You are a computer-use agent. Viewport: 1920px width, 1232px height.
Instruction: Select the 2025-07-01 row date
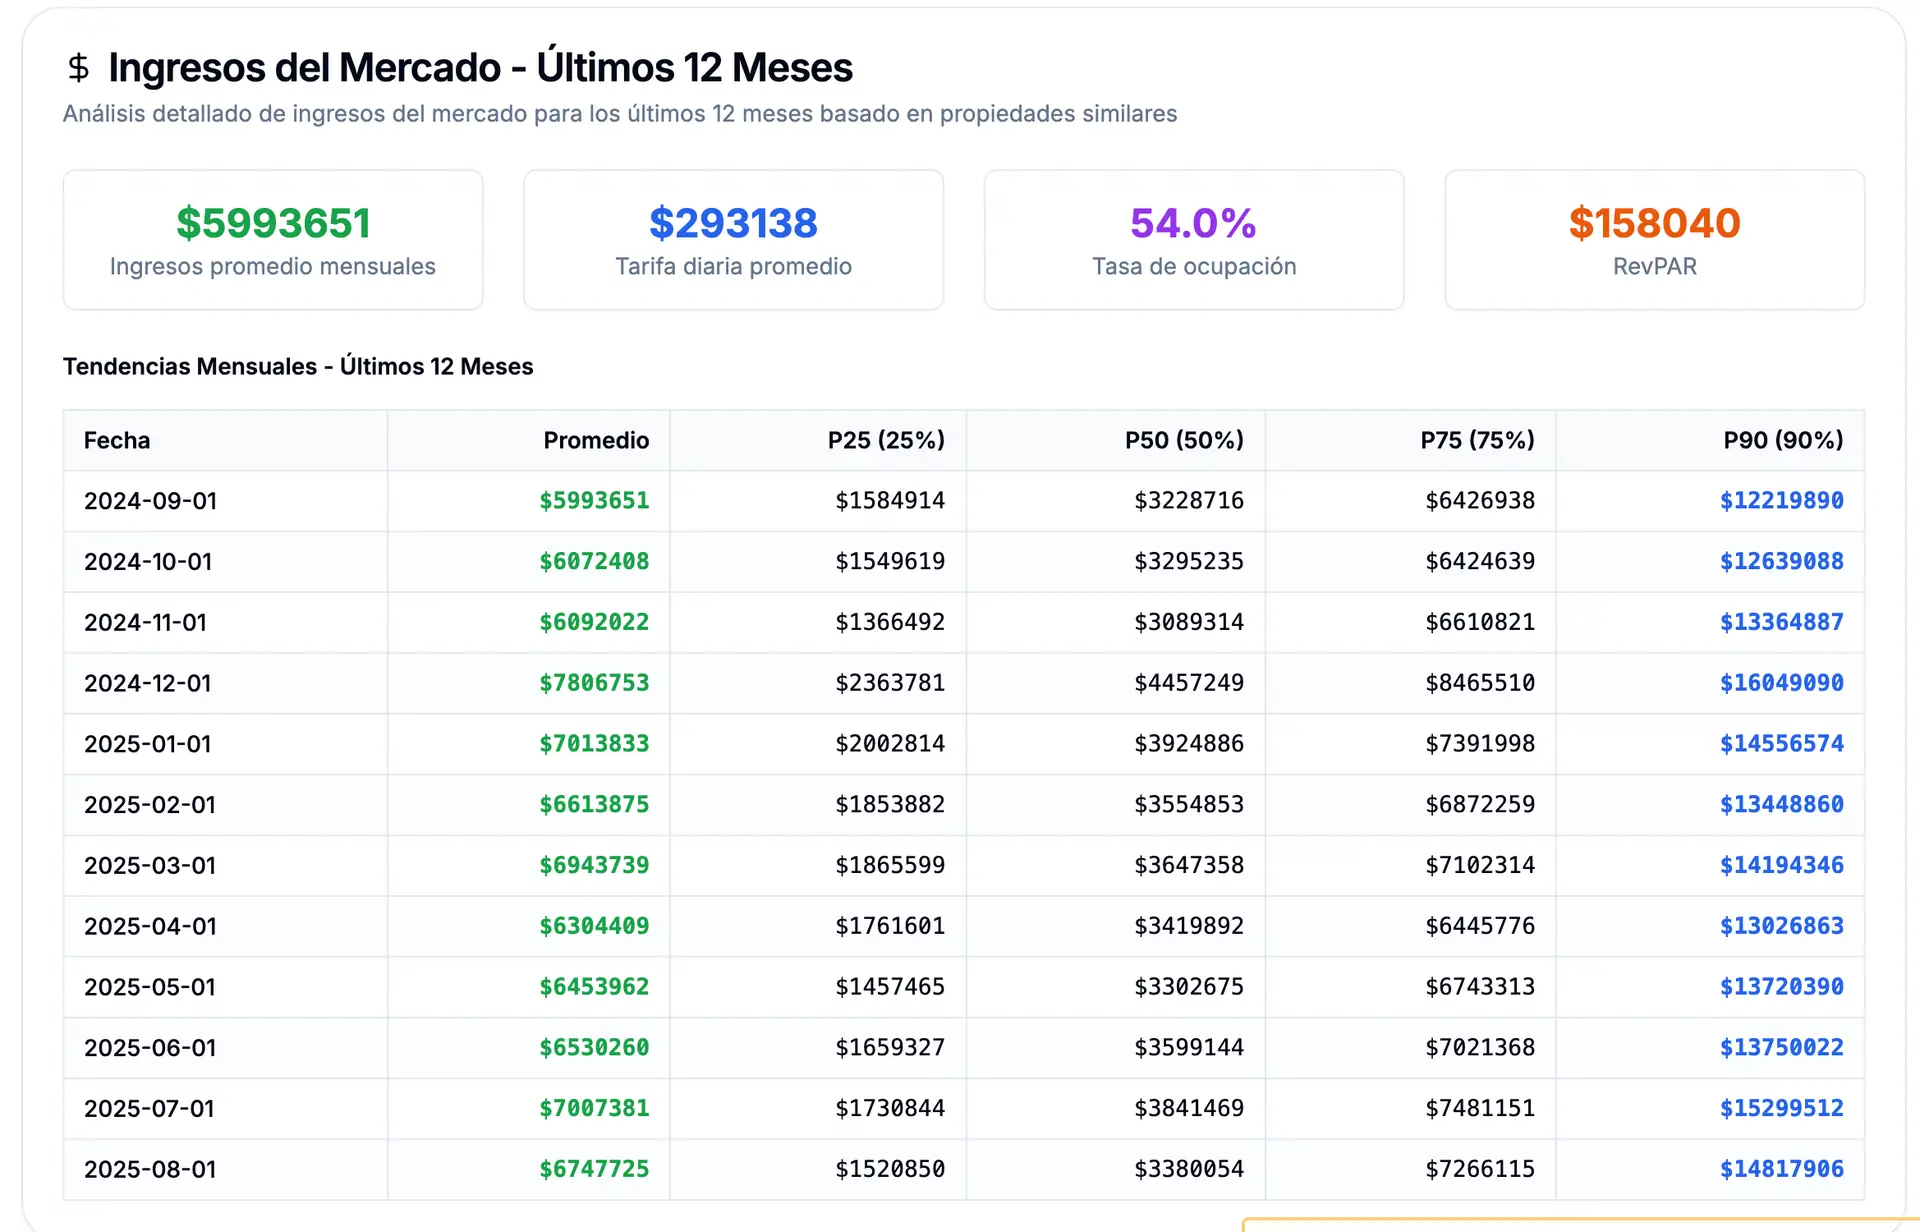[x=149, y=1108]
